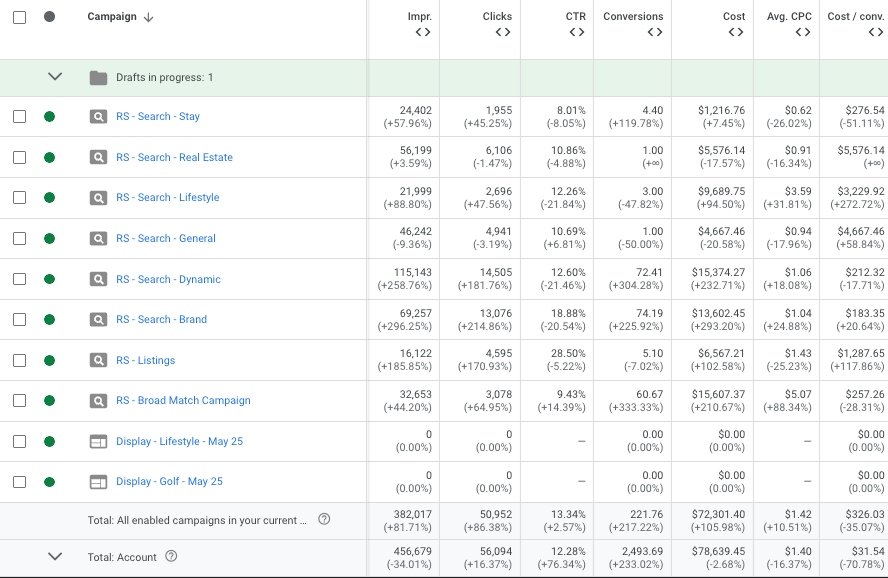Open the Display - Lifestyle - May 25 link

click(x=180, y=441)
